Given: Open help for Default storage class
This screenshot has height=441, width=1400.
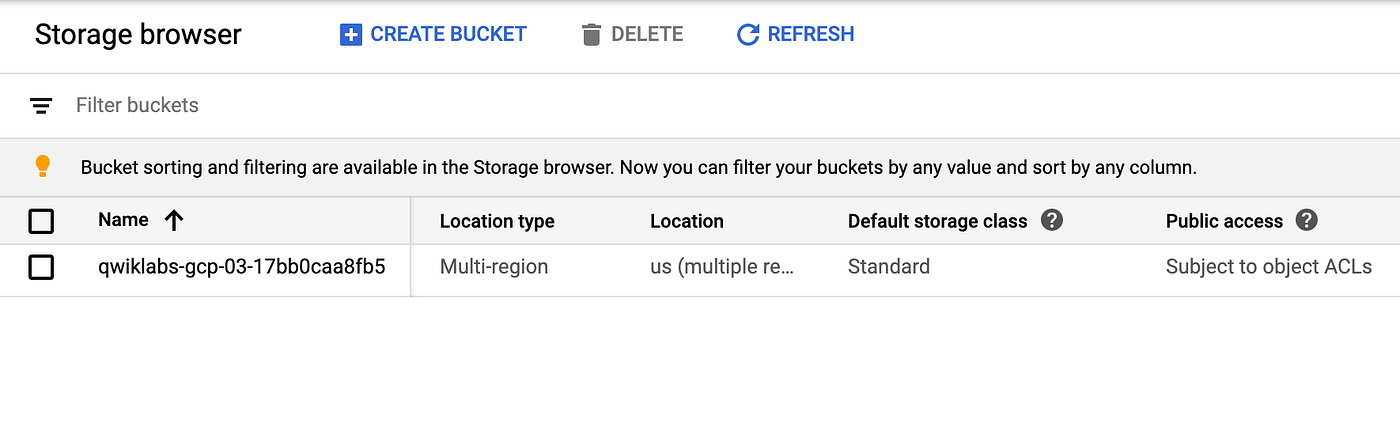Looking at the screenshot, I should pos(1051,221).
